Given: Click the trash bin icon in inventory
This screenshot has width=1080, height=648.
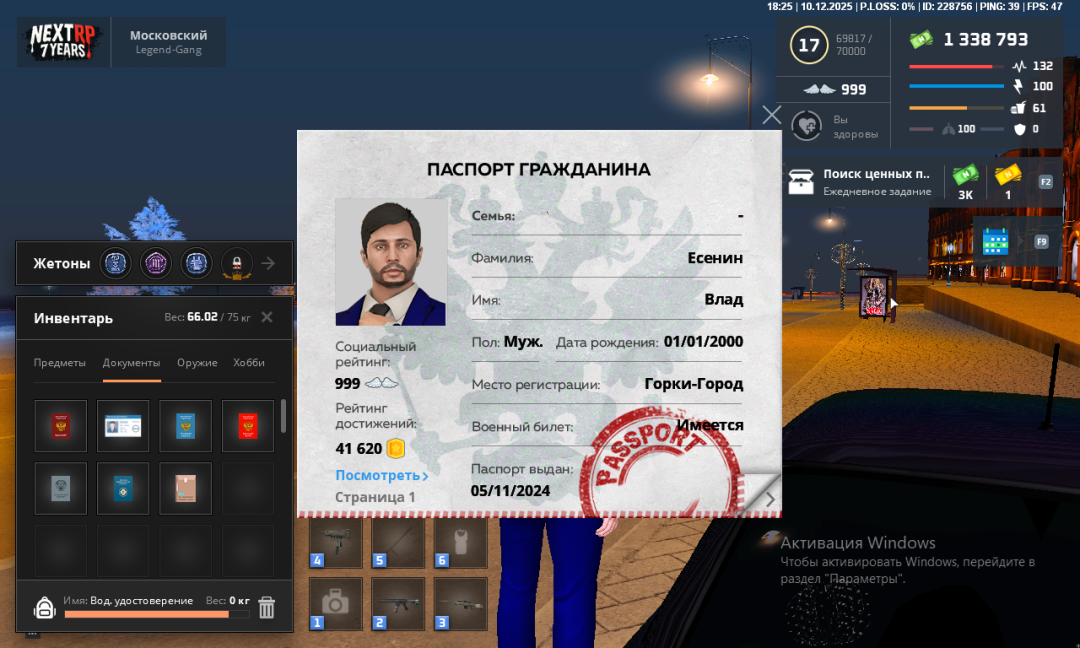Looking at the screenshot, I should coord(267,607).
